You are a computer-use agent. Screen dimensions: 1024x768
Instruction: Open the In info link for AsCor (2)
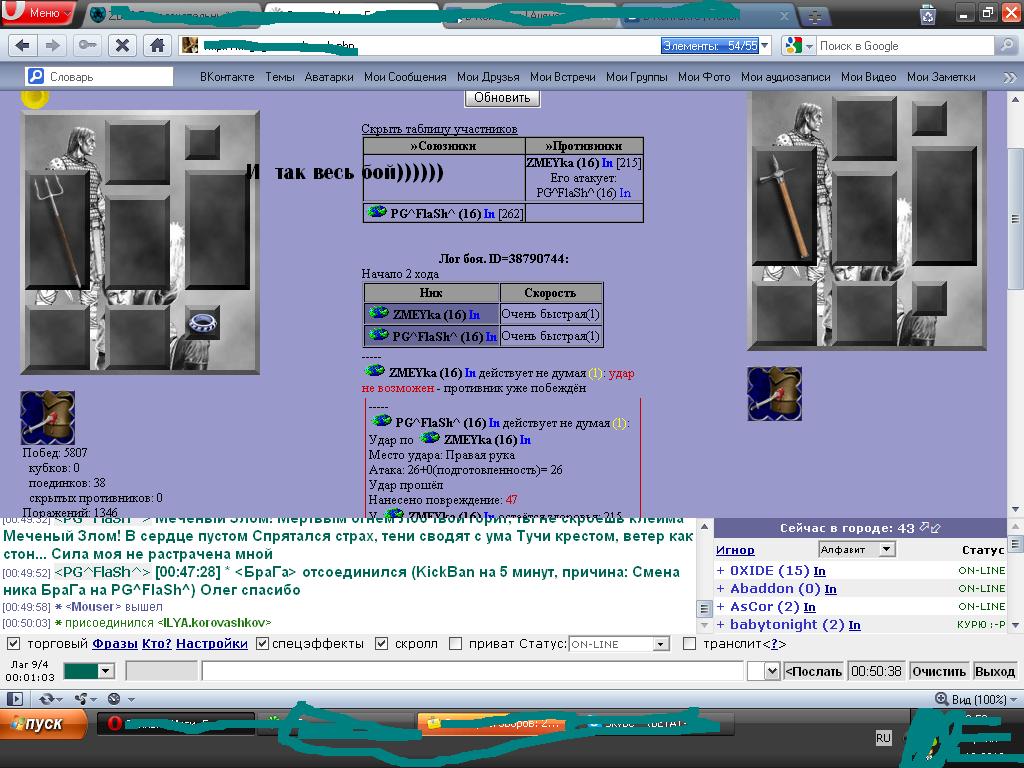pyautogui.click(x=809, y=607)
